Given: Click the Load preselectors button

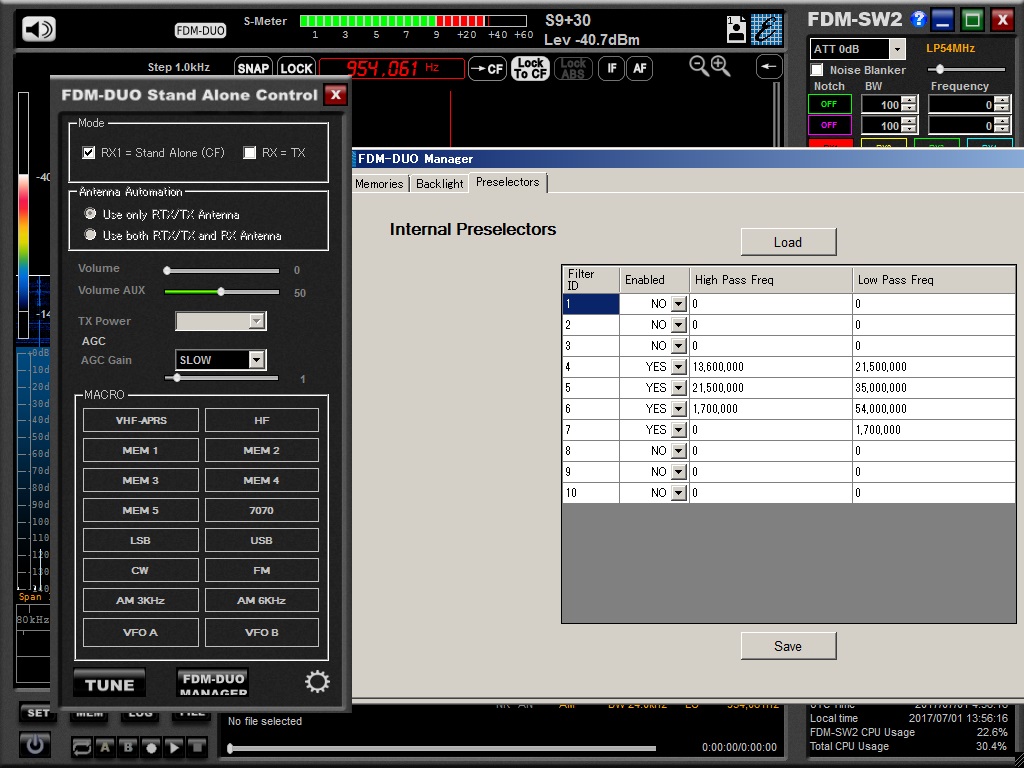Looking at the screenshot, I should pyautogui.click(x=788, y=242).
